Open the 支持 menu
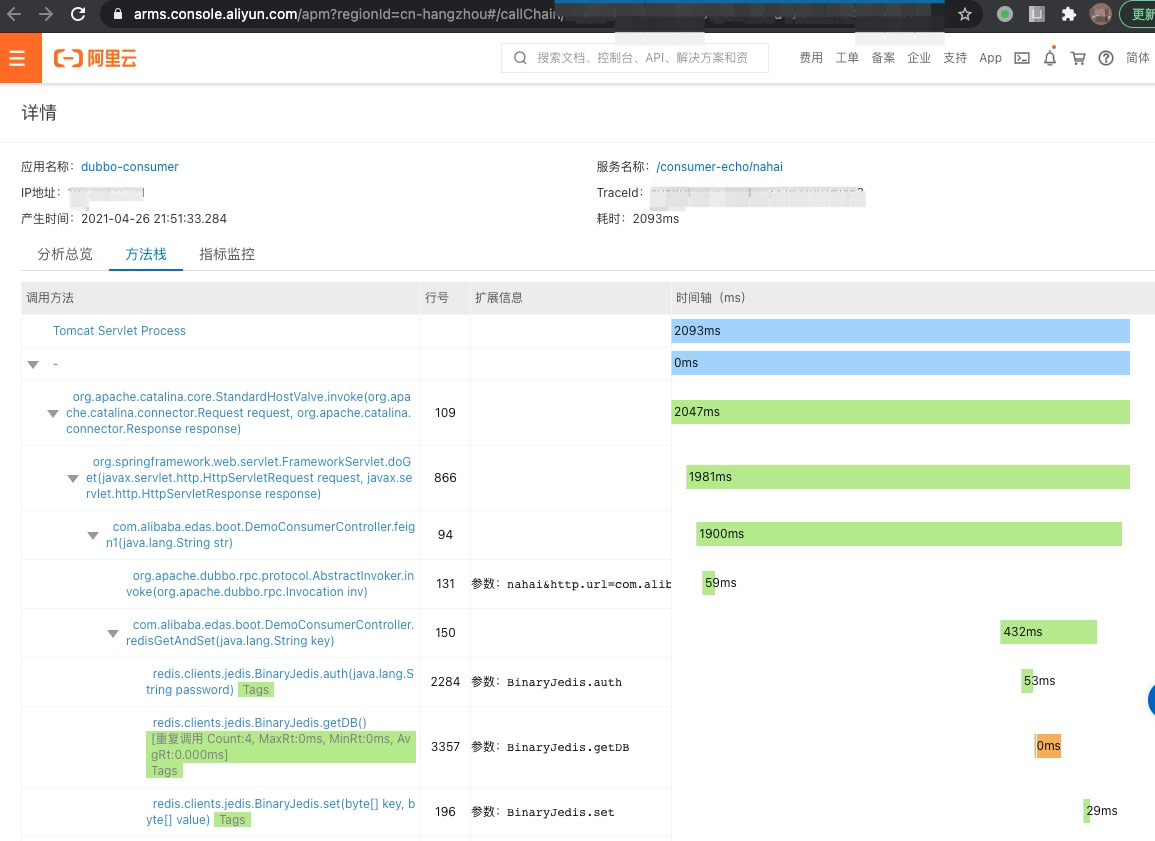 point(955,58)
